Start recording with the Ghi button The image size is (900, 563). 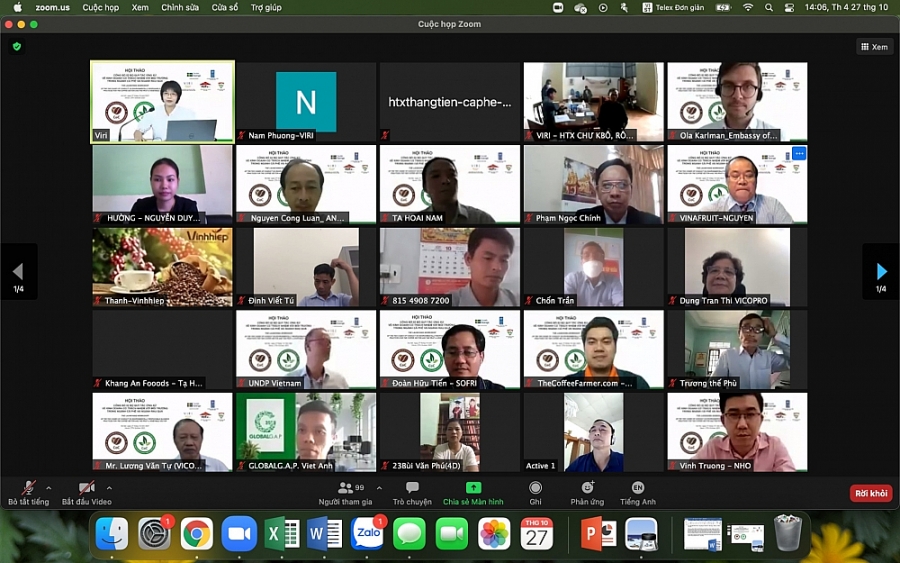[x=535, y=489]
